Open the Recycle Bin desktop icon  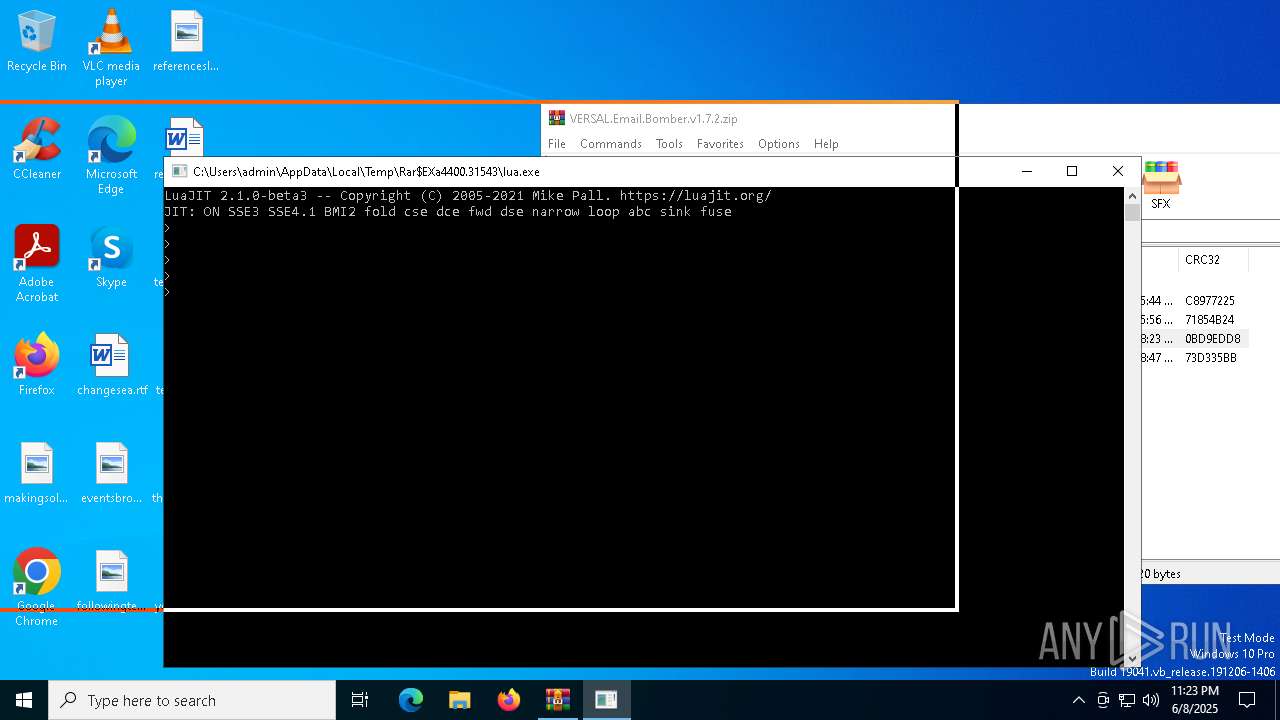[x=37, y=42]
